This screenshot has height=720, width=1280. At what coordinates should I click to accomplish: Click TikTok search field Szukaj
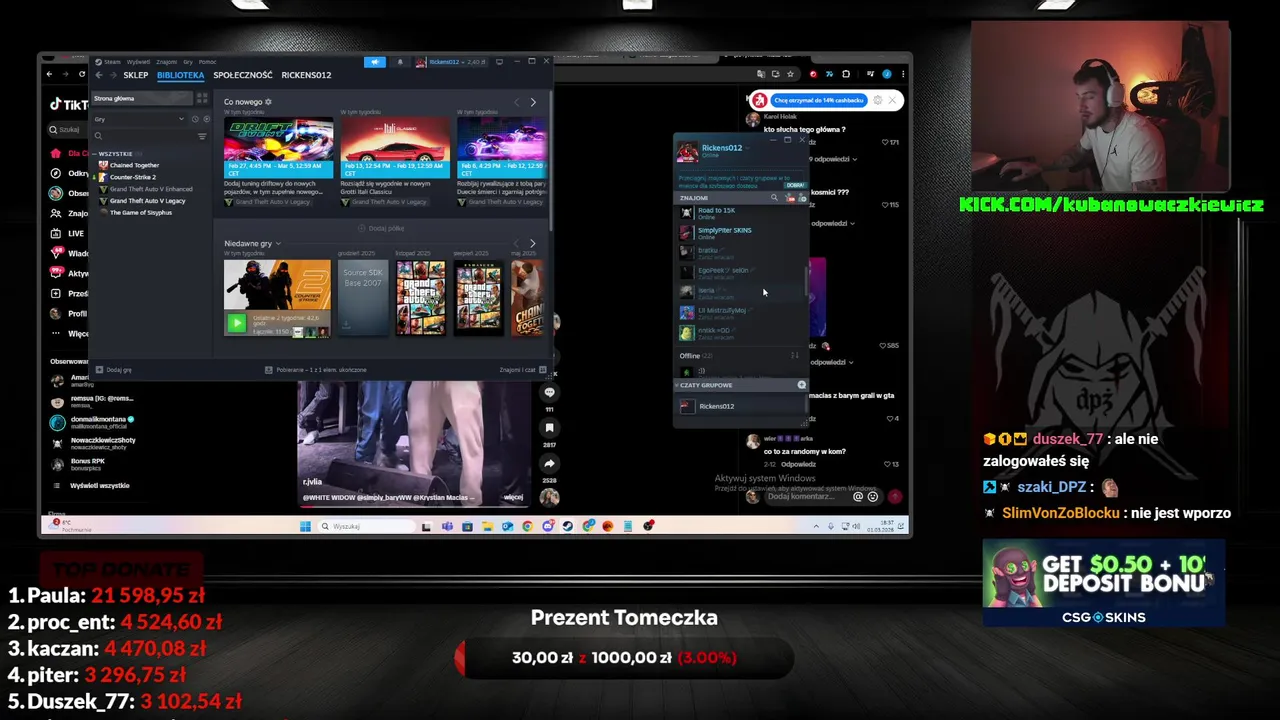(x=68, y=129)
